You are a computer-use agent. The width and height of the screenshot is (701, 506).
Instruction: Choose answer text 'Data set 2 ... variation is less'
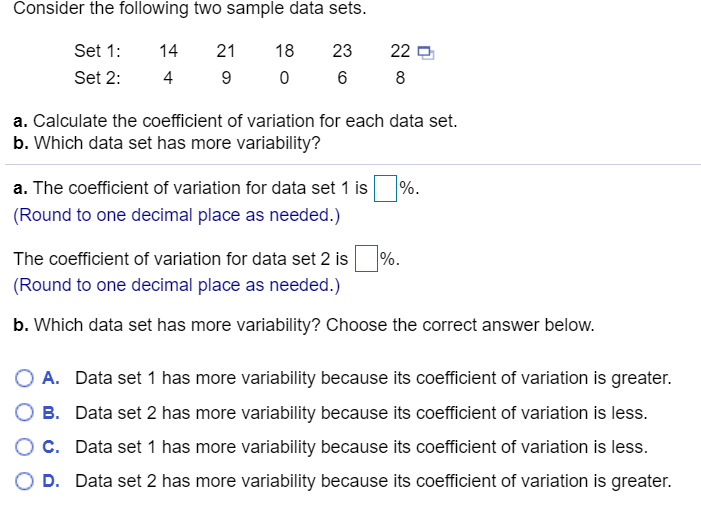pyautogui.click(x=361, y=413)
